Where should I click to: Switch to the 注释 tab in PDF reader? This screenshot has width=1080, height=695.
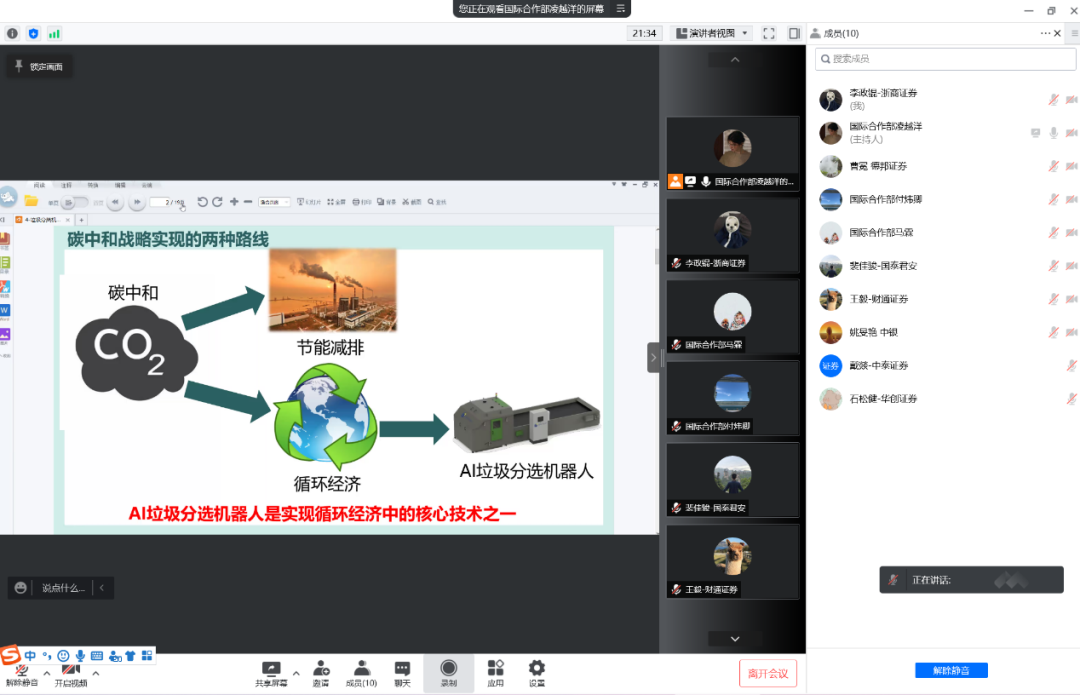point(66,186)
